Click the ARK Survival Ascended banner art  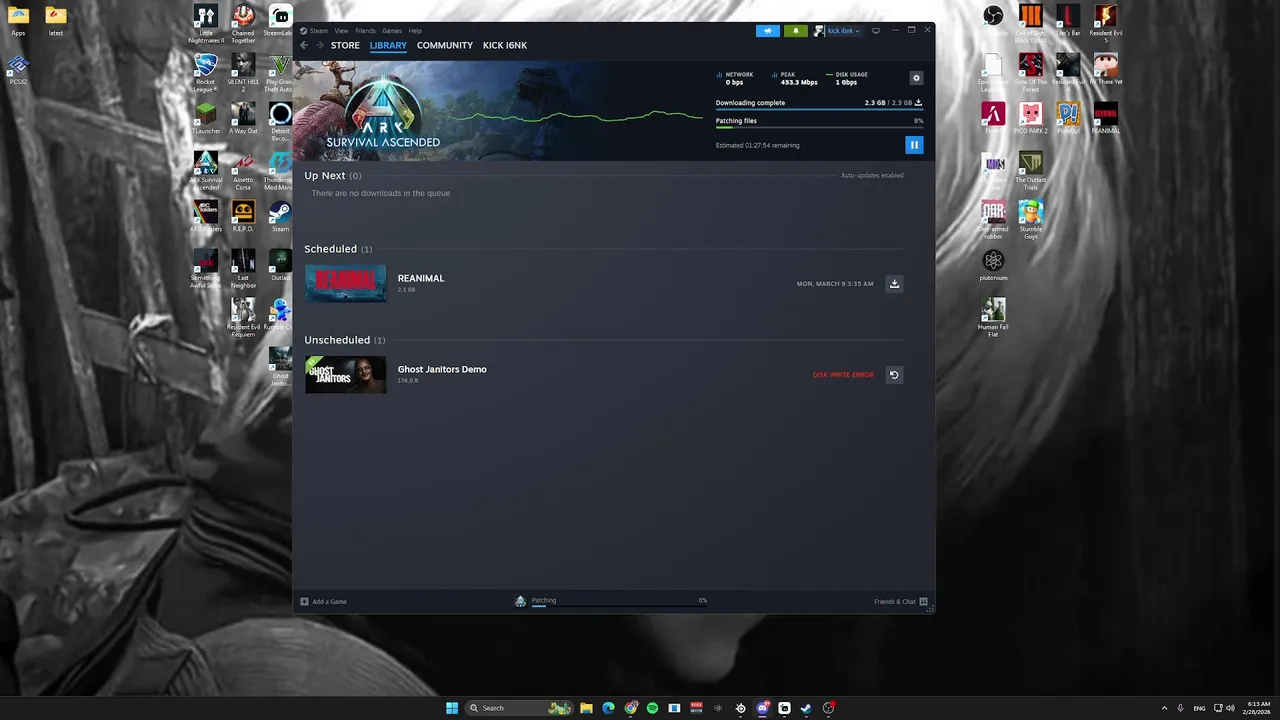tap(383, 111)
